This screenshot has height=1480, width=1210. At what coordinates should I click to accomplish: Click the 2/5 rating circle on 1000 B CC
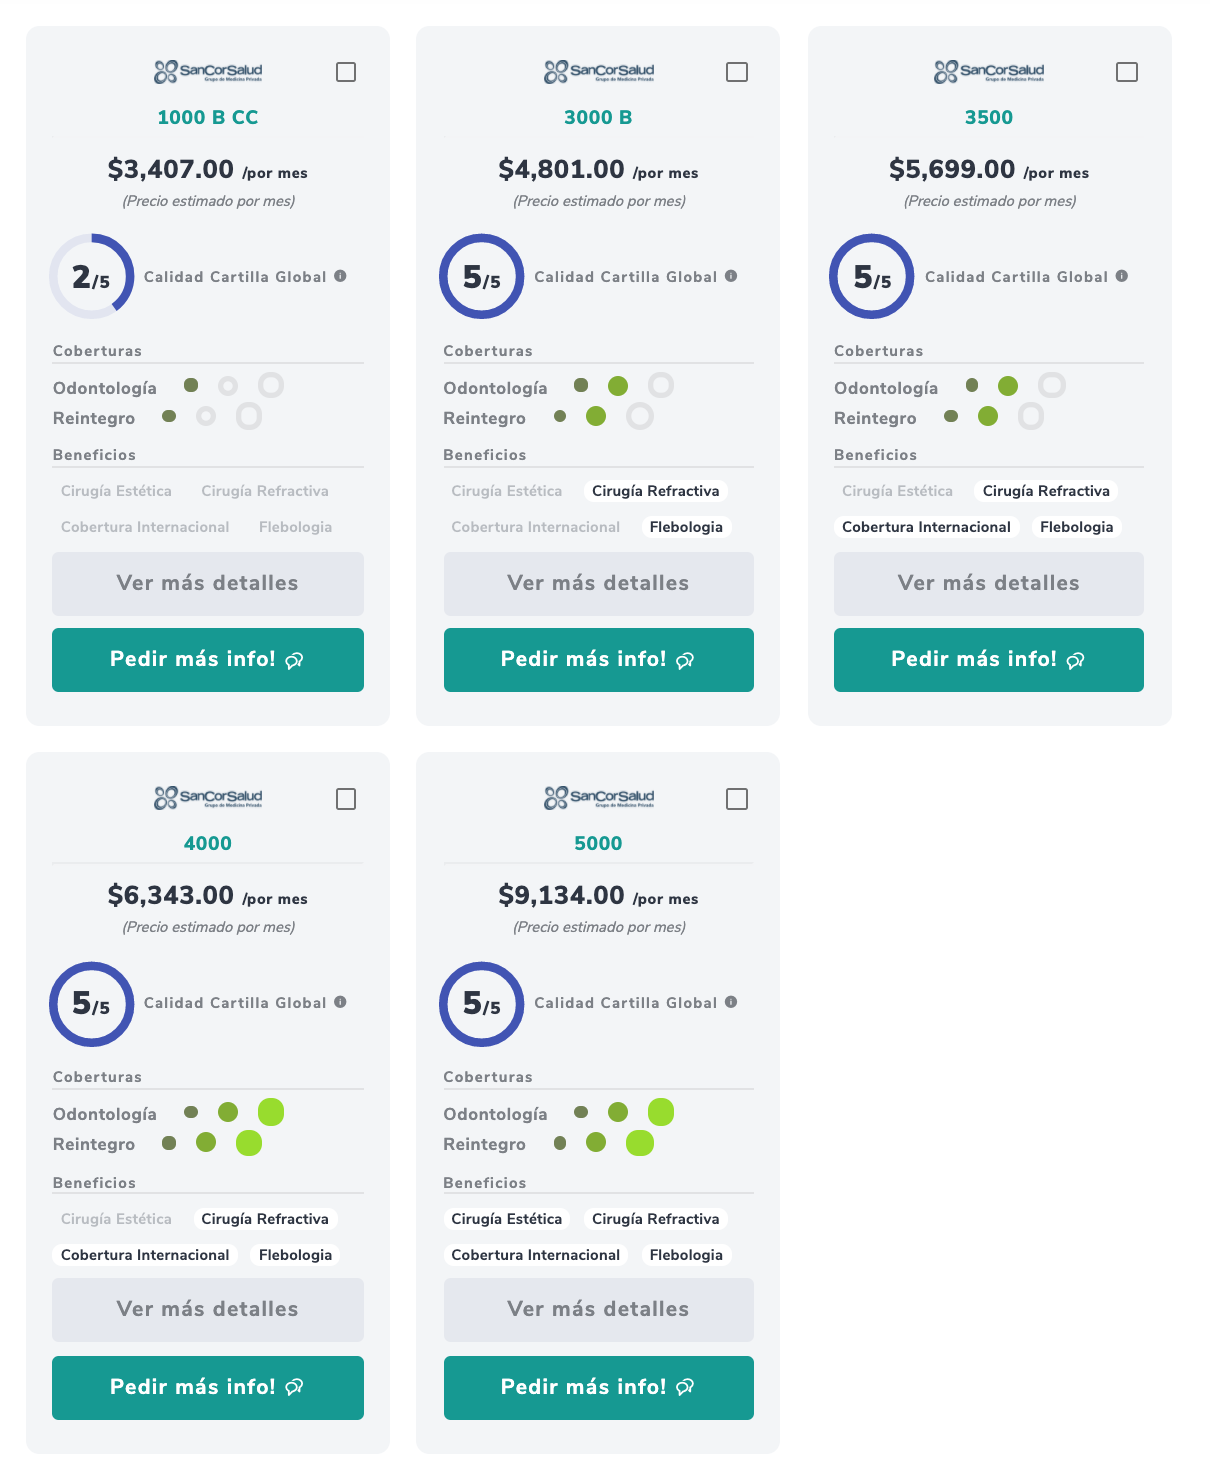pyautogui.click(x=91, y=277)
